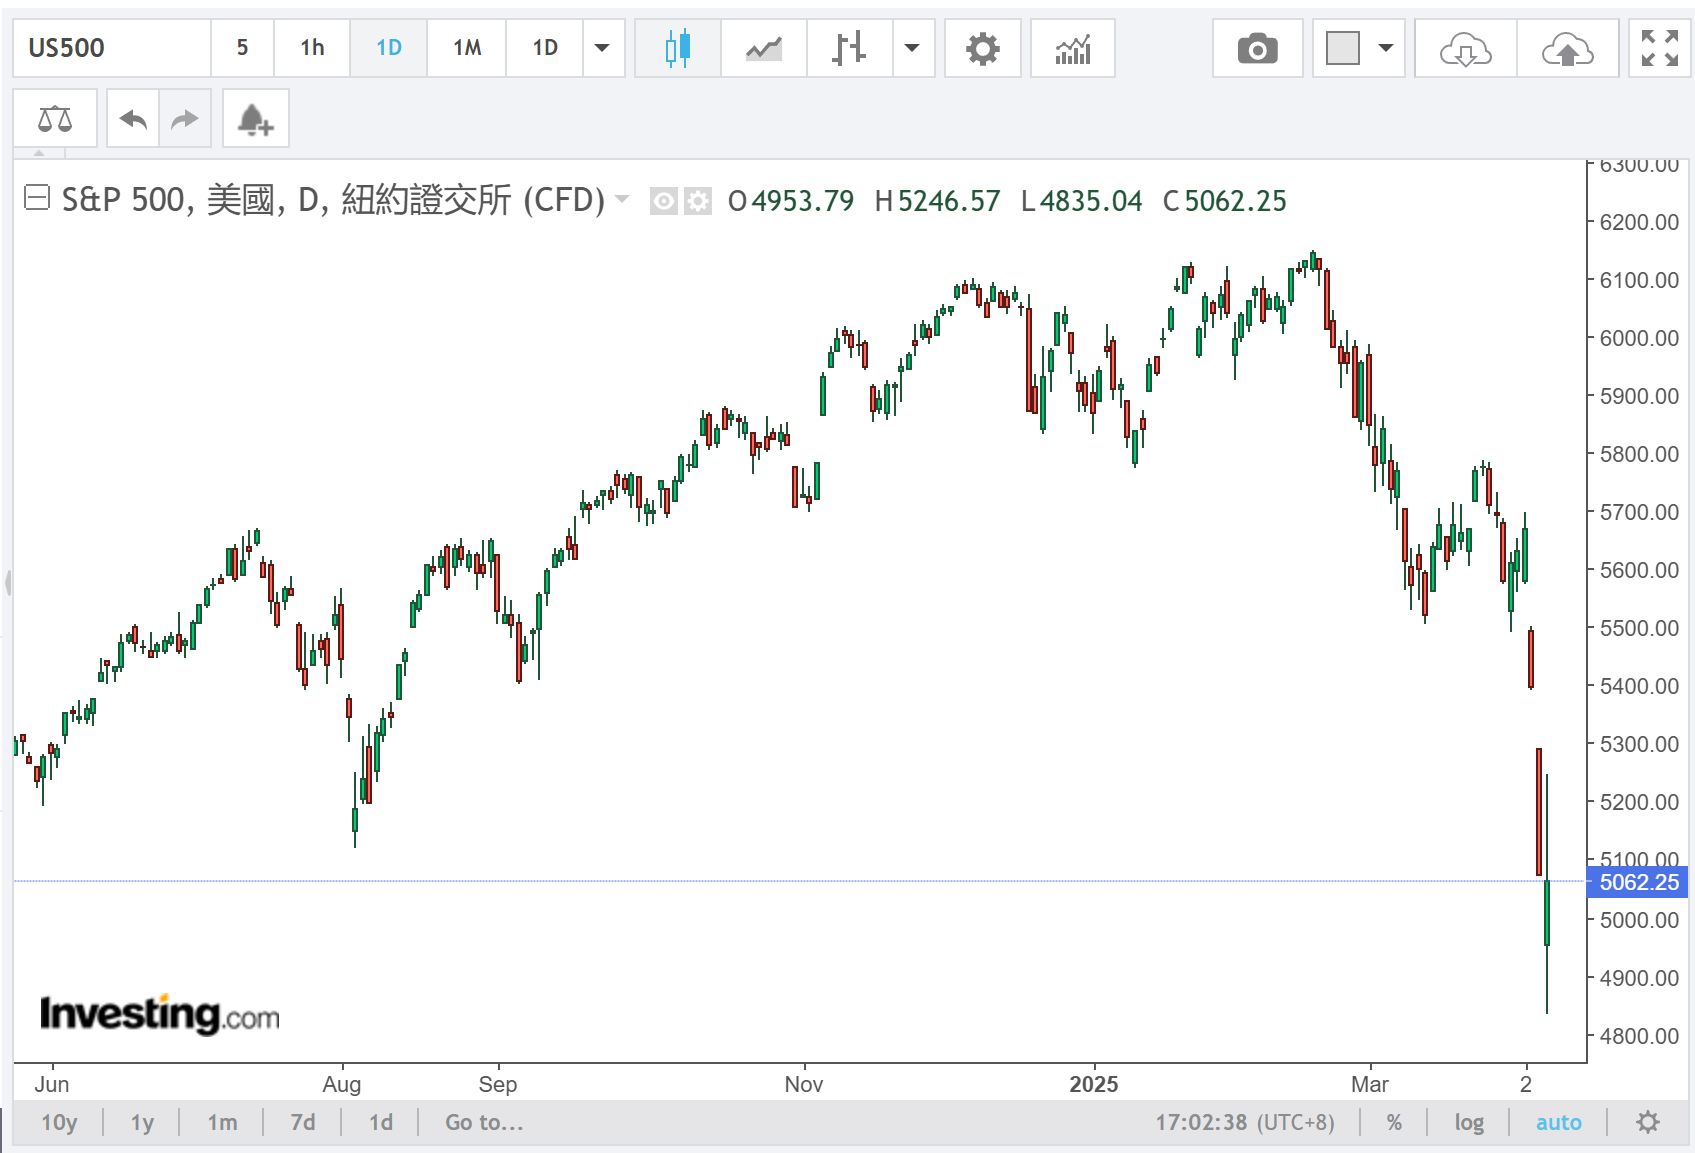Toggle percentage scale mode
Viewport: 1695px width, 1153px height.
pyautogui.click(x=1394, y=1122)
